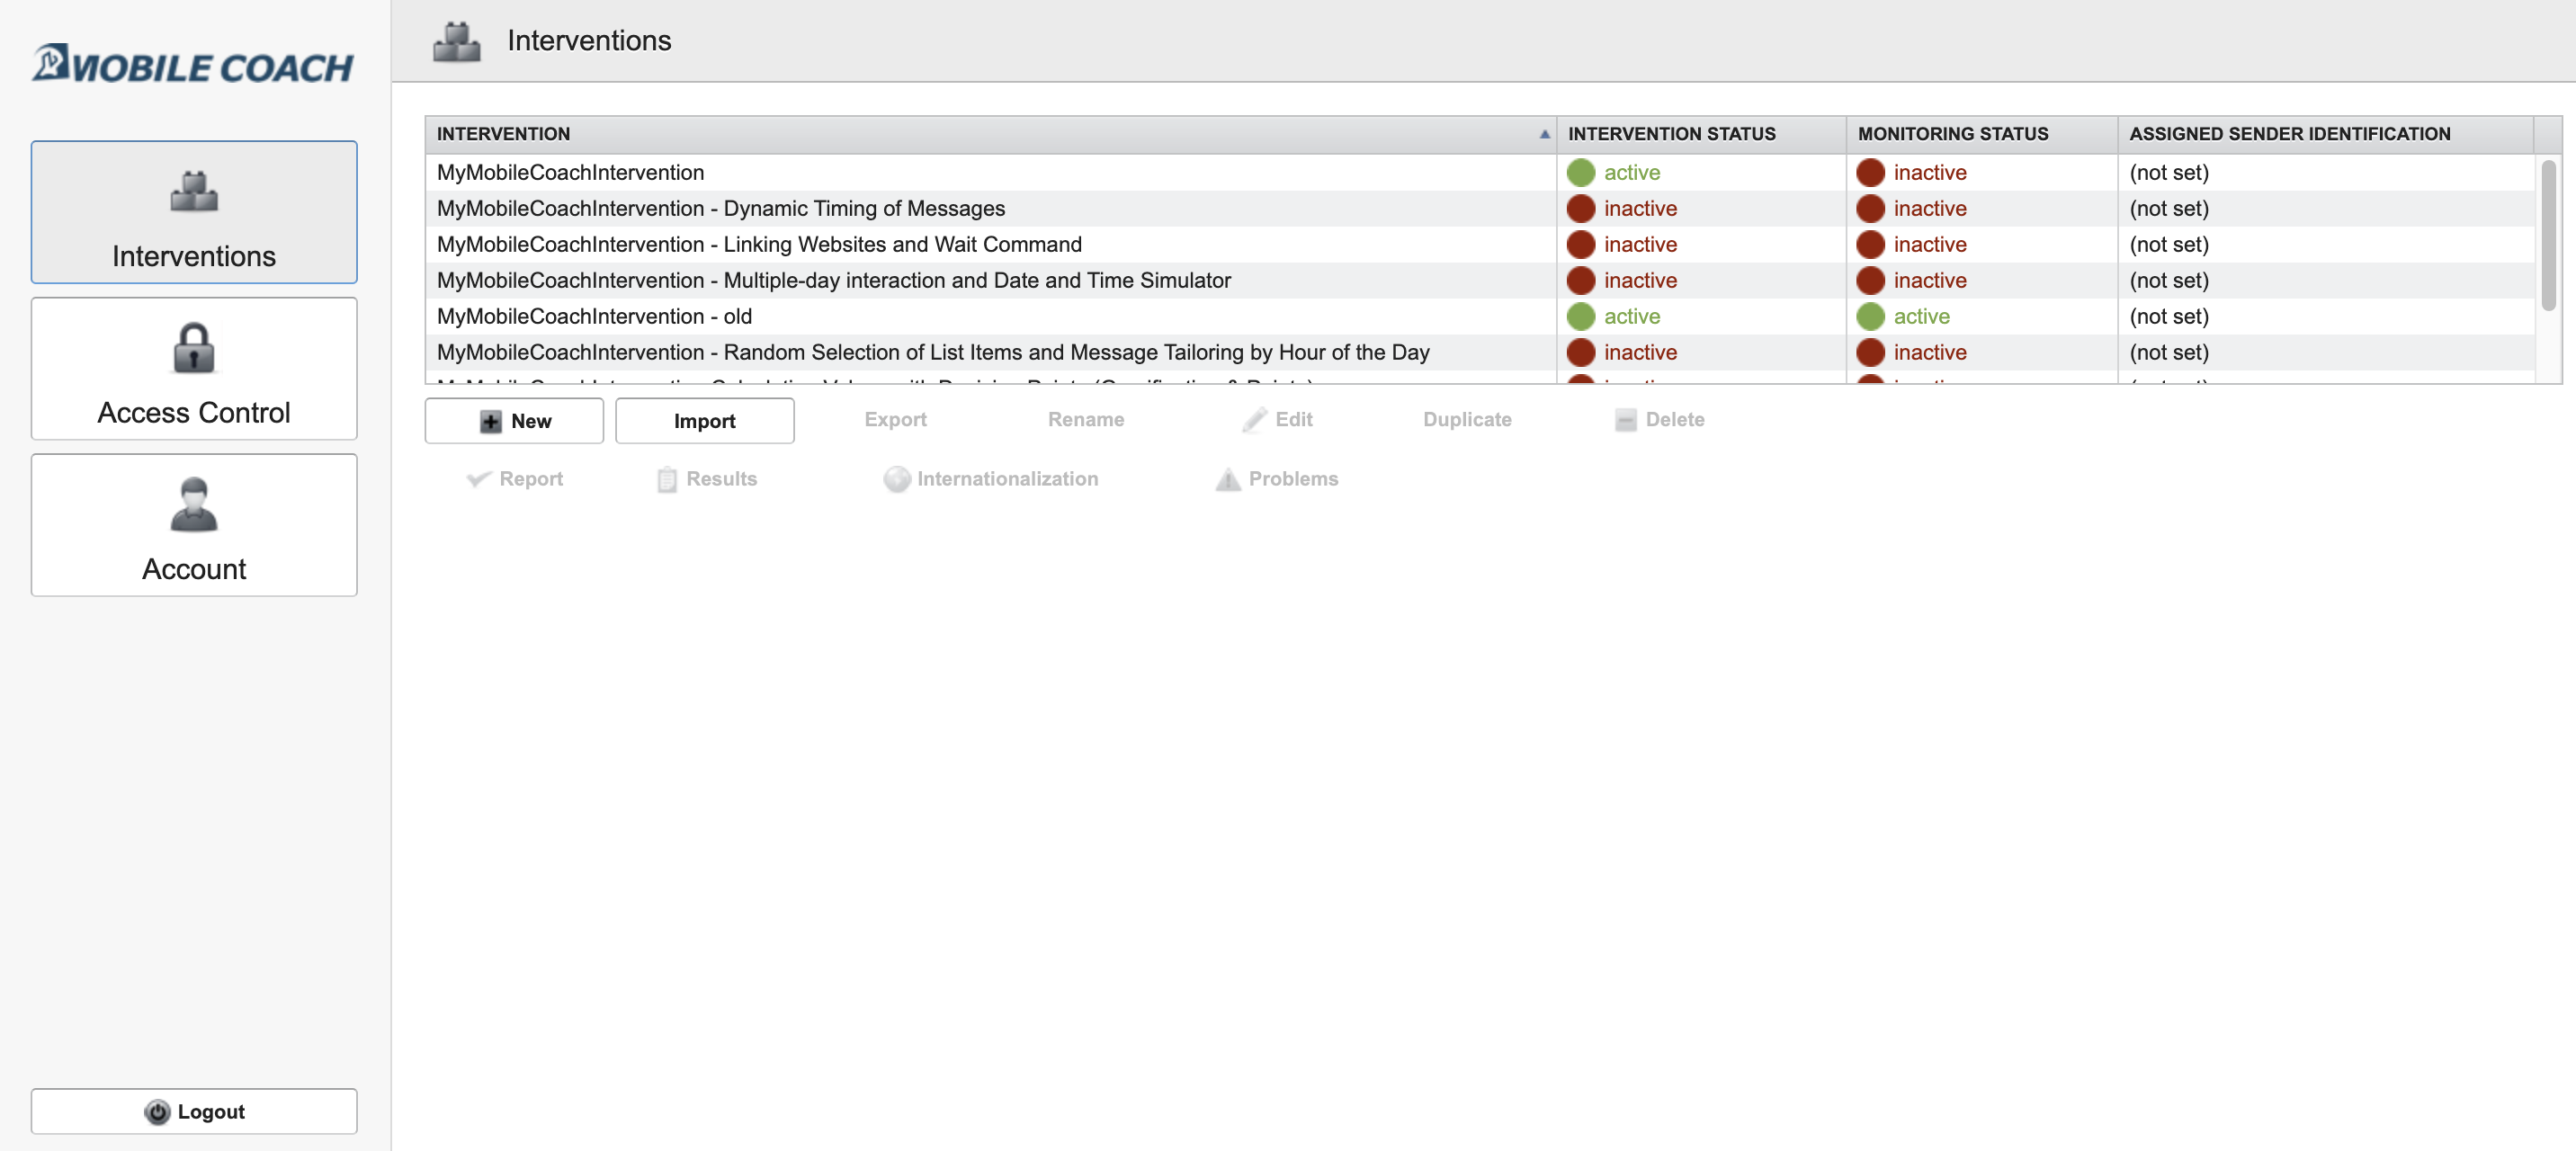
Task: Click the power icon on Logout button
Action: click(x=157, y=1111)
